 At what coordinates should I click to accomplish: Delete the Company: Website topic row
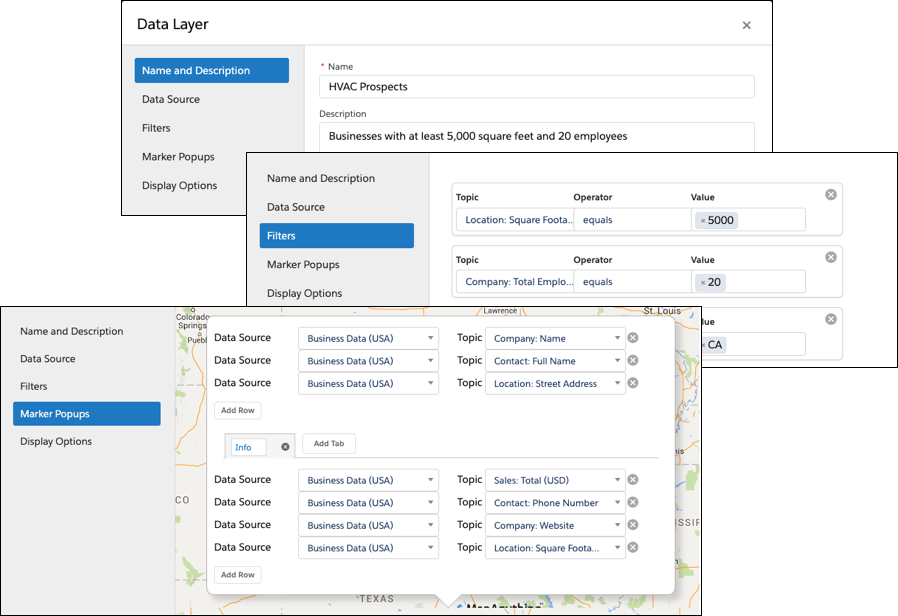click(x=632, y=525)
